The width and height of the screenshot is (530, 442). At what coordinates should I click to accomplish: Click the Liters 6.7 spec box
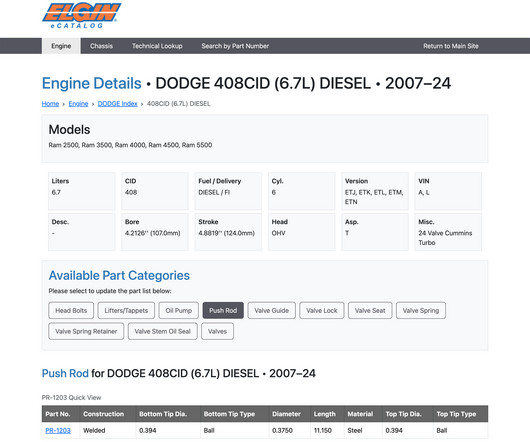tap(82, 191)
